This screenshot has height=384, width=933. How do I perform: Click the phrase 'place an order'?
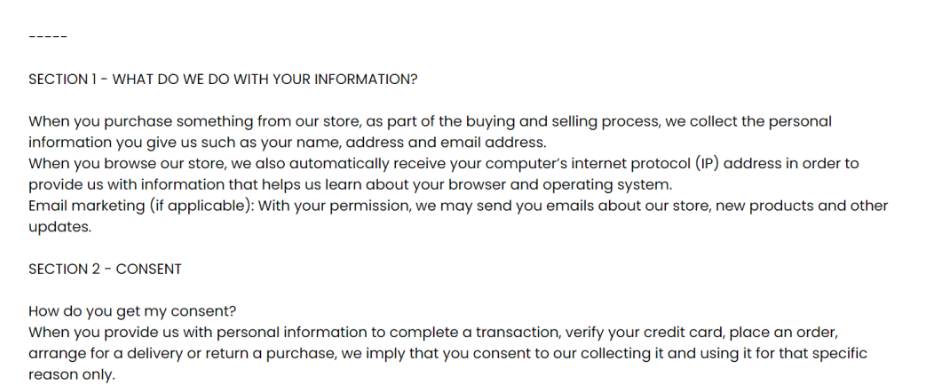click(783, 332)
